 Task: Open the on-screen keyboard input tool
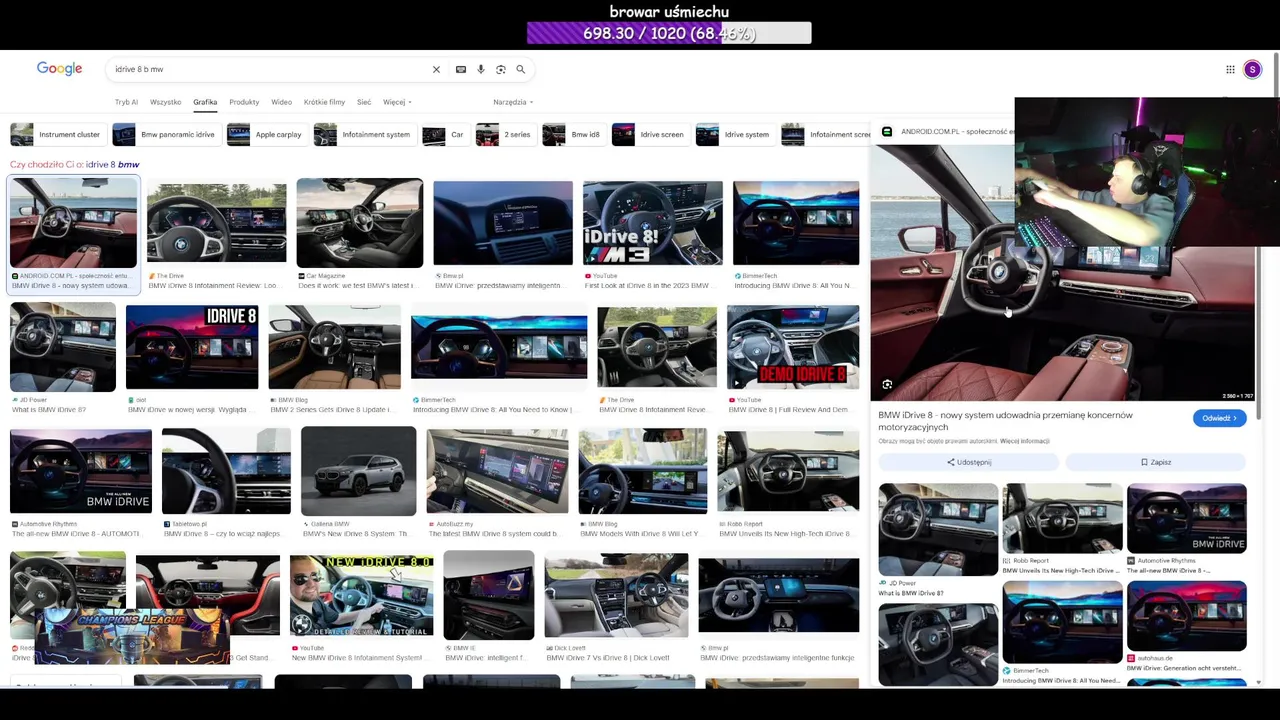pyautogui.click(x=461, y=69)
